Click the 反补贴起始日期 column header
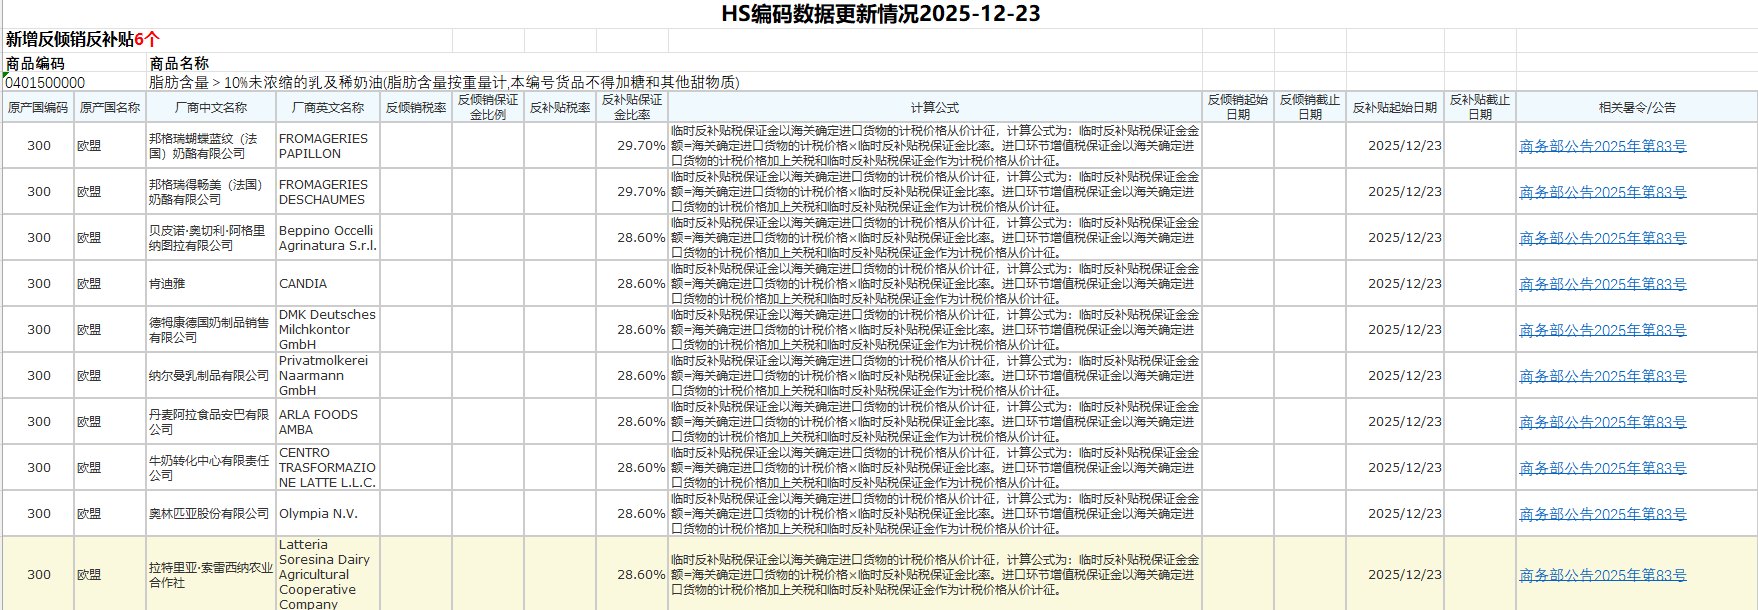1758x610 pixels. point(1395,107)
